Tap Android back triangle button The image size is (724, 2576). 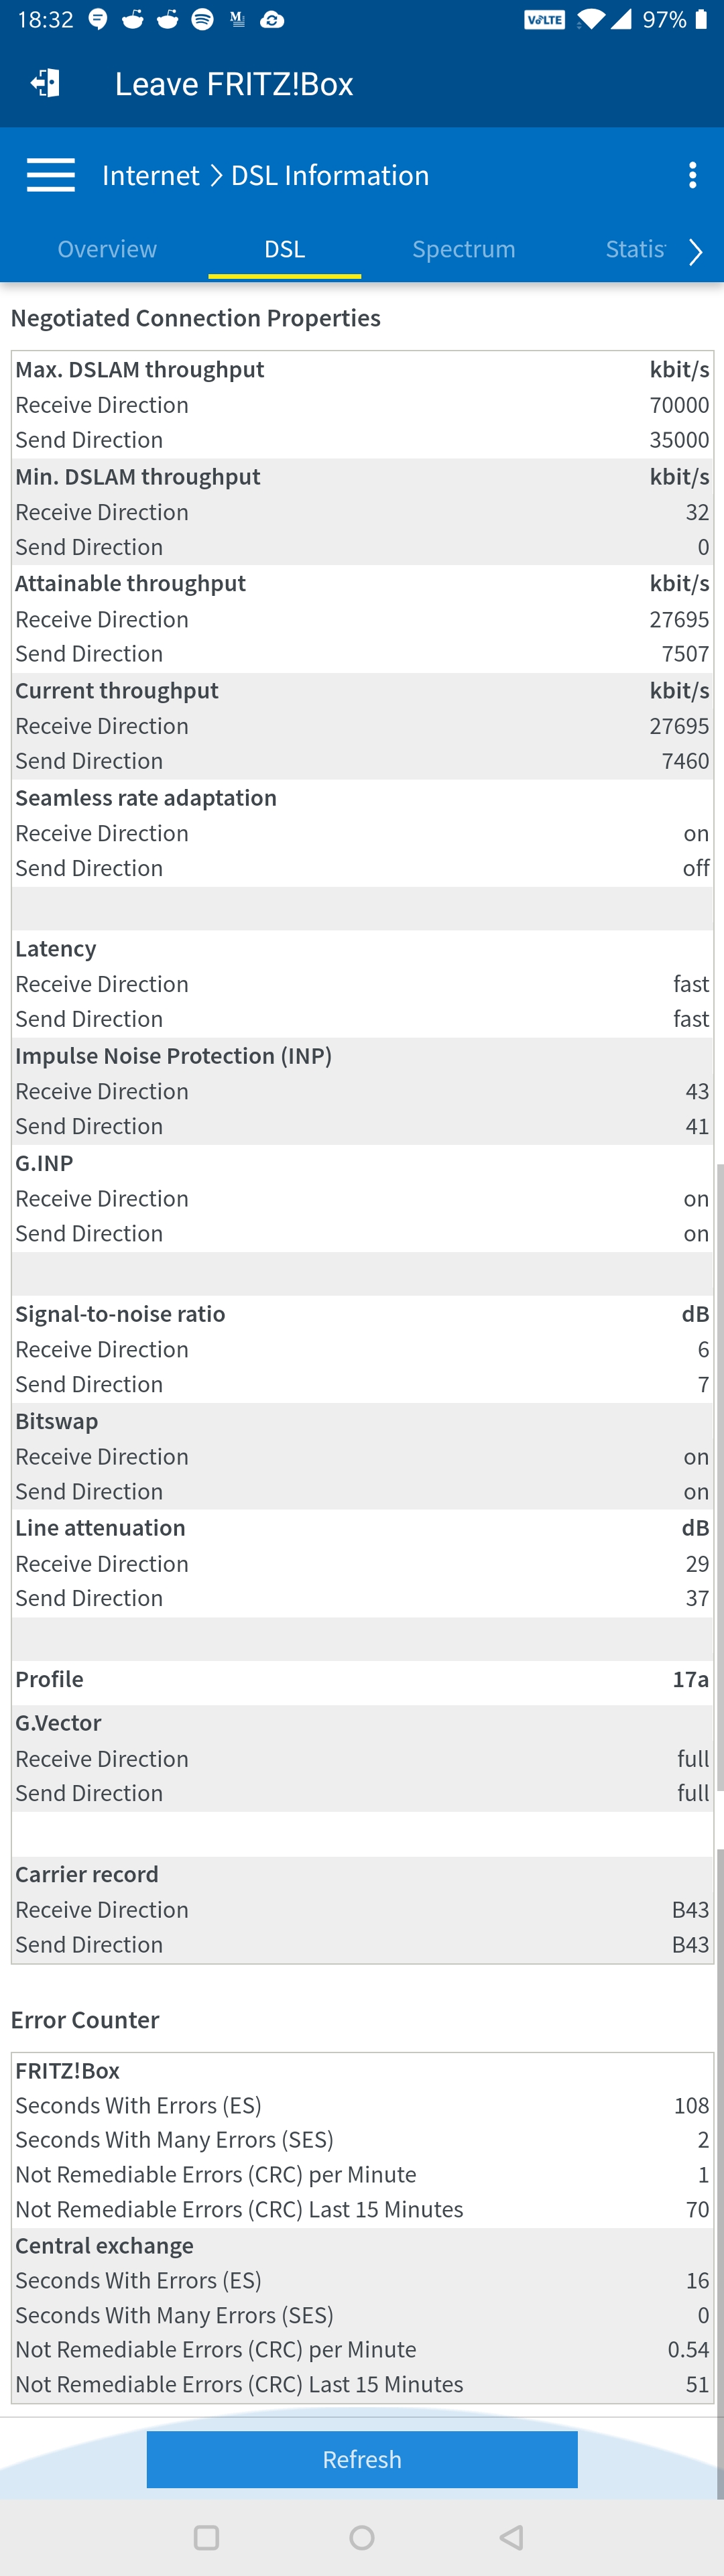tap(512, 2537)
